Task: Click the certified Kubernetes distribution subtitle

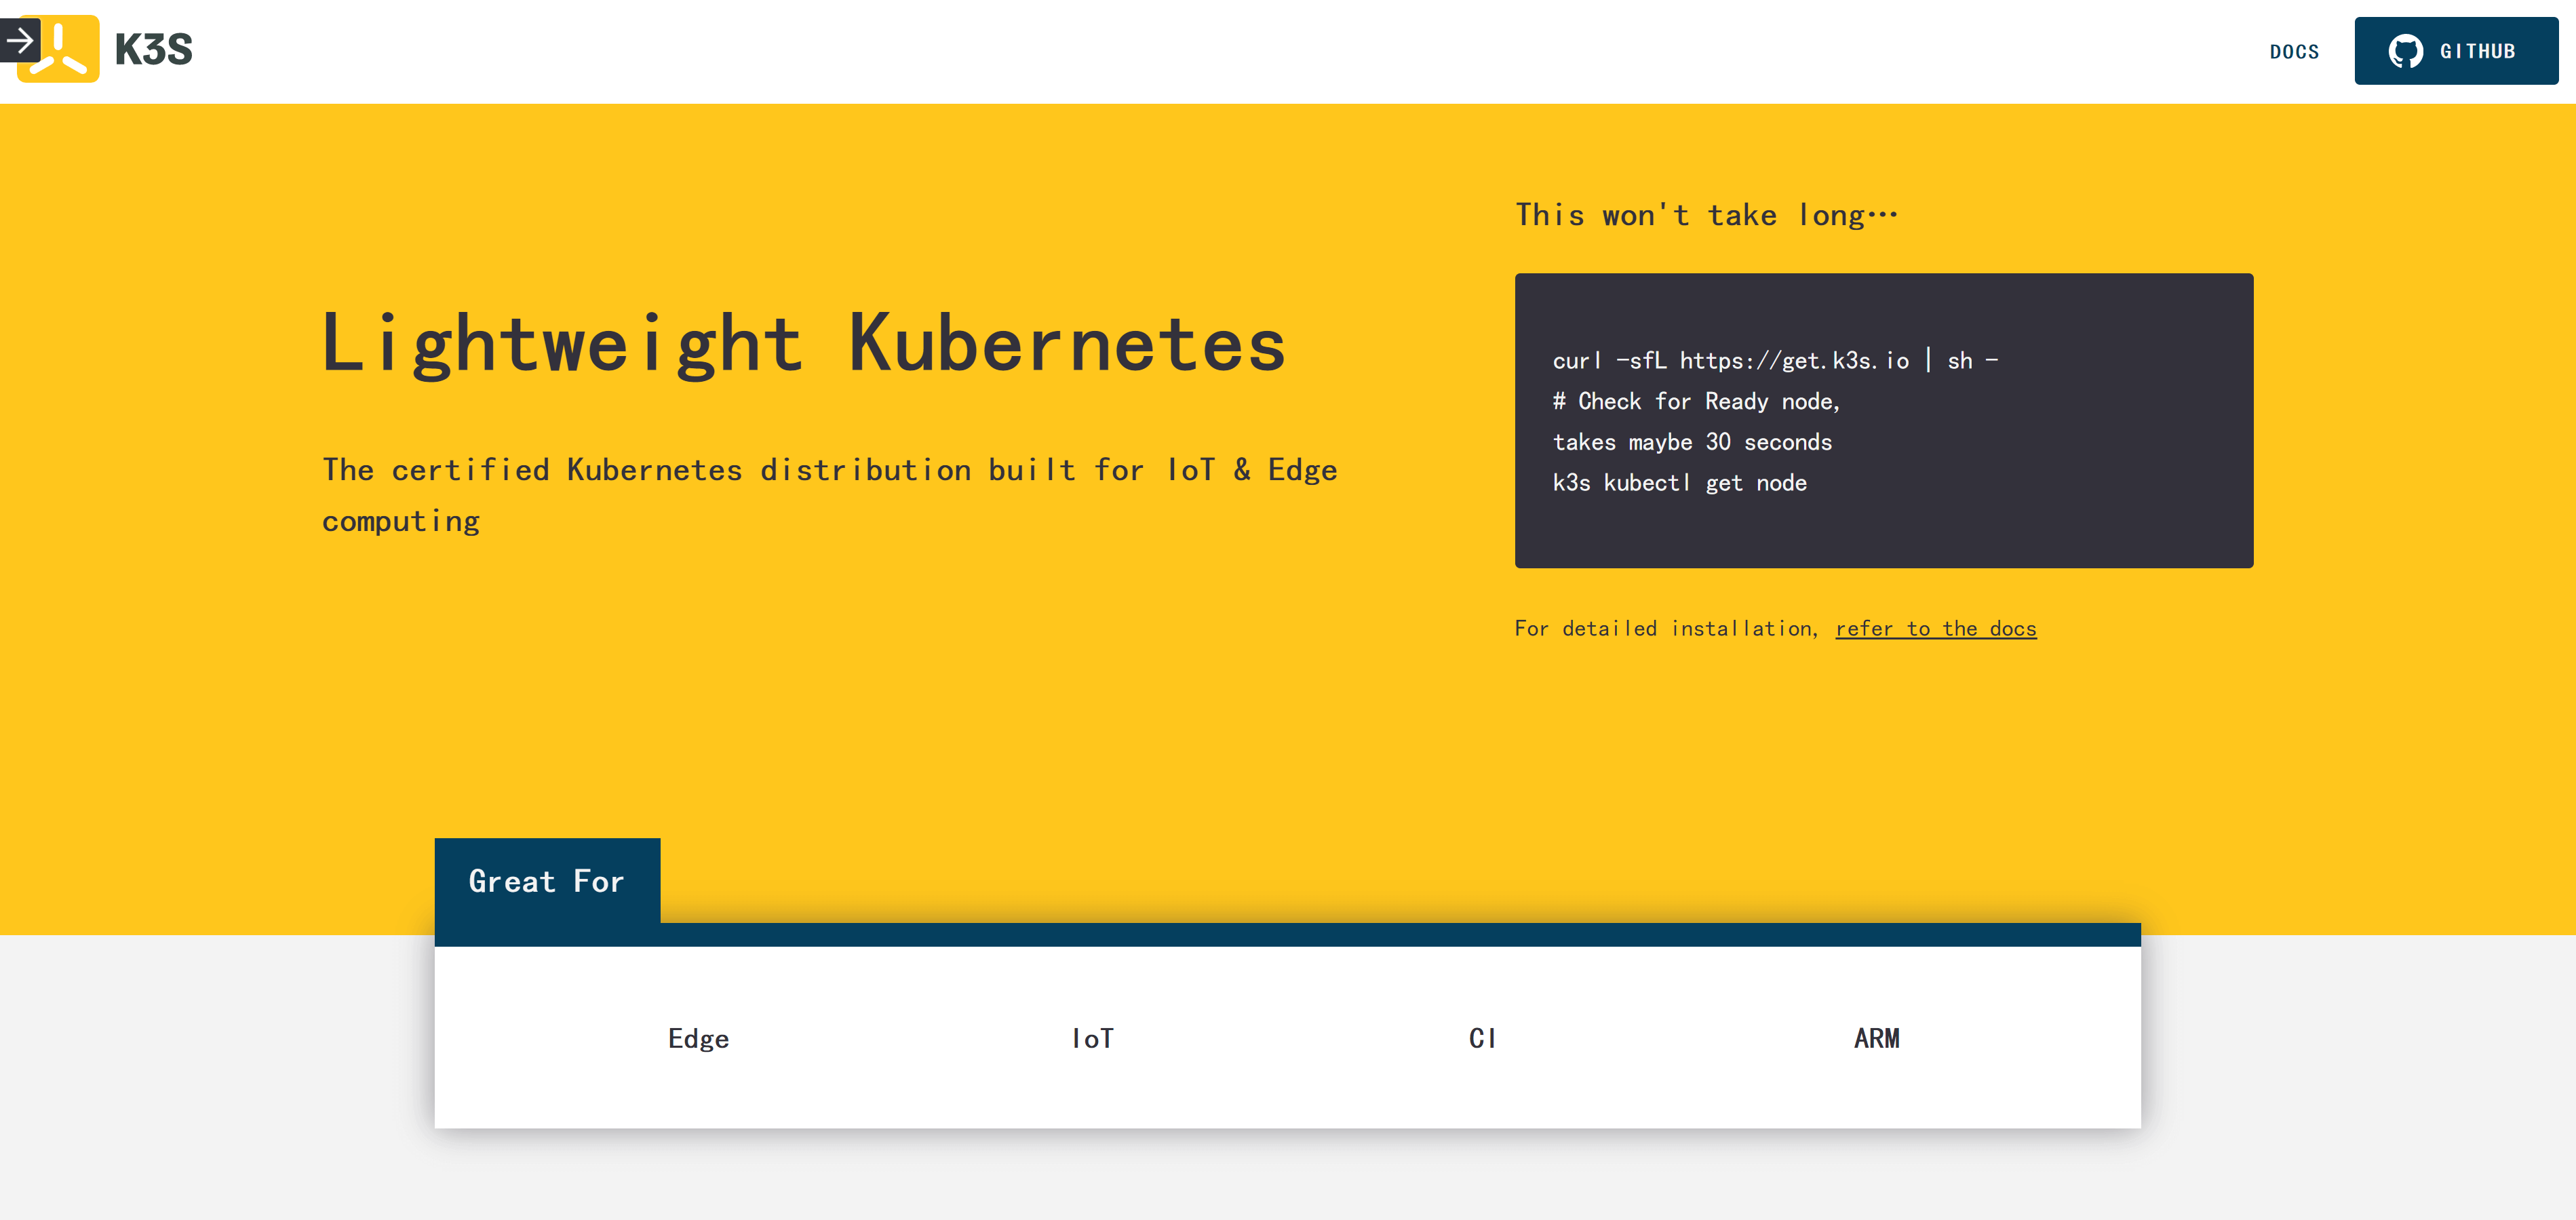Action: click(x=829, y=470)
